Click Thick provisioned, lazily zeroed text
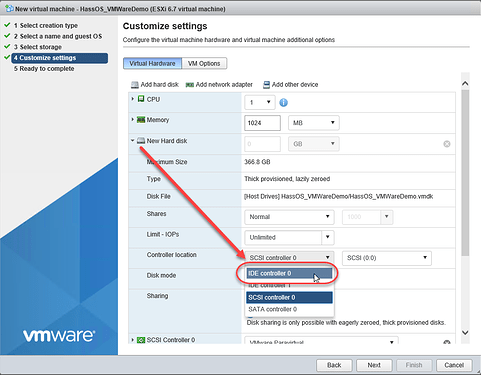Image resolution: width=481 pixels, height=375 pixels. (x=287, y=179)
